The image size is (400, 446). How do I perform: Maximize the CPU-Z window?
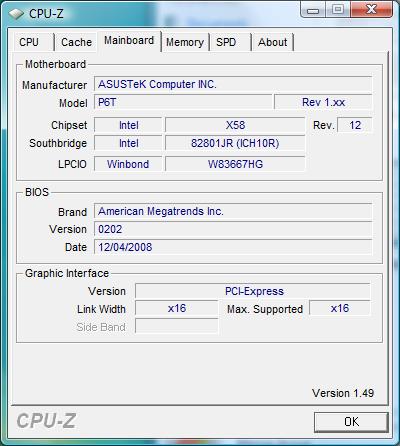tap(338, 10)
